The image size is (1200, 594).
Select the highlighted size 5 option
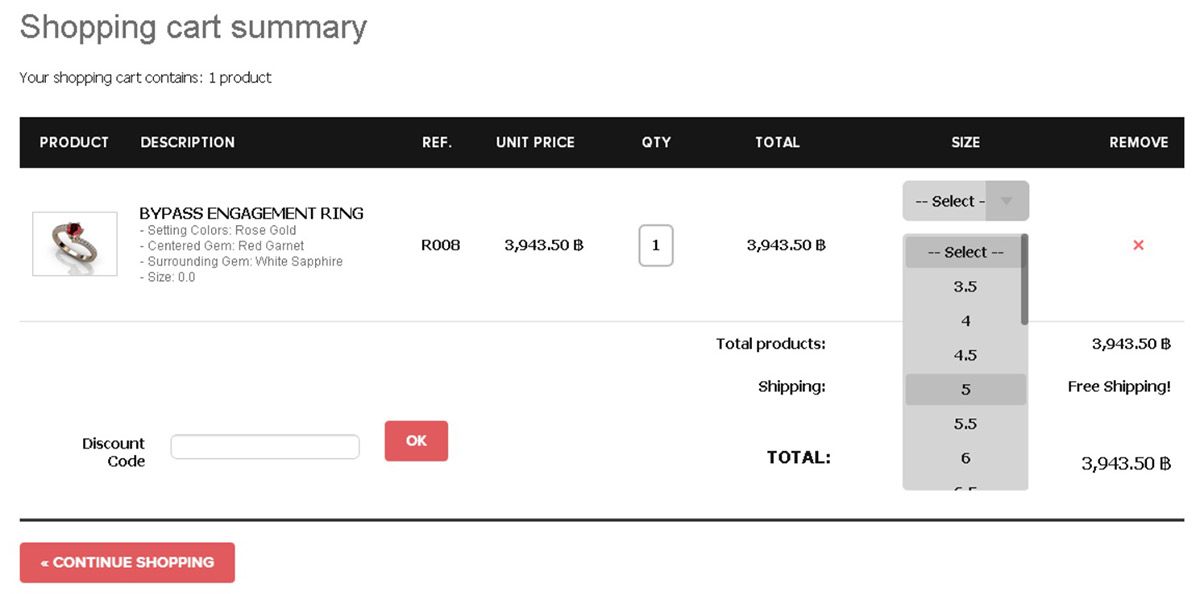pos(965,389)
